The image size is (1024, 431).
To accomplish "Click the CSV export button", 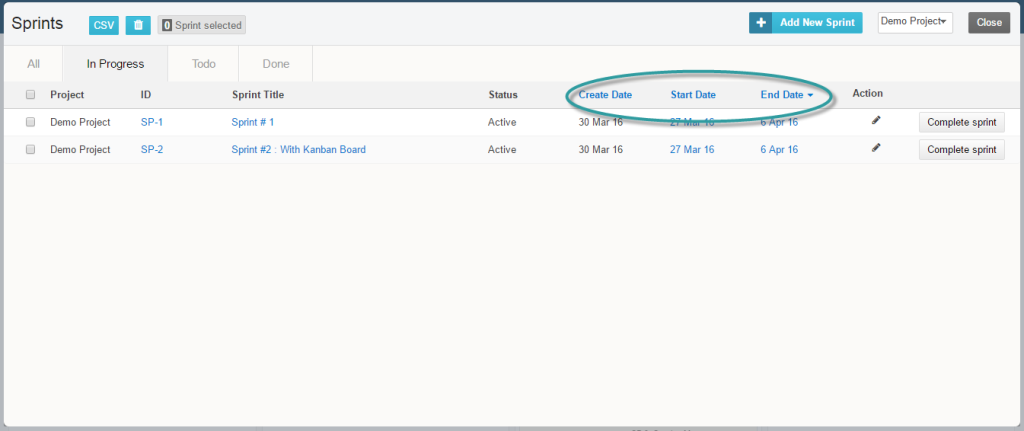I will 104,25.
